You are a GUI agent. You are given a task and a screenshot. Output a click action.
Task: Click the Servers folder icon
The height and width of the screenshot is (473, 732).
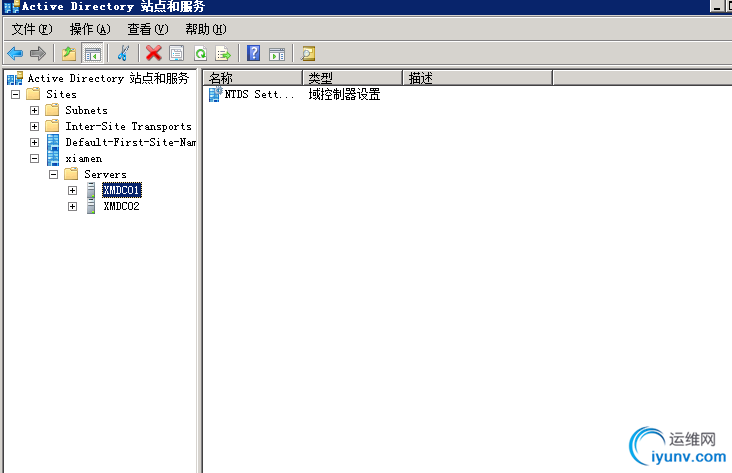pos(71,174)
